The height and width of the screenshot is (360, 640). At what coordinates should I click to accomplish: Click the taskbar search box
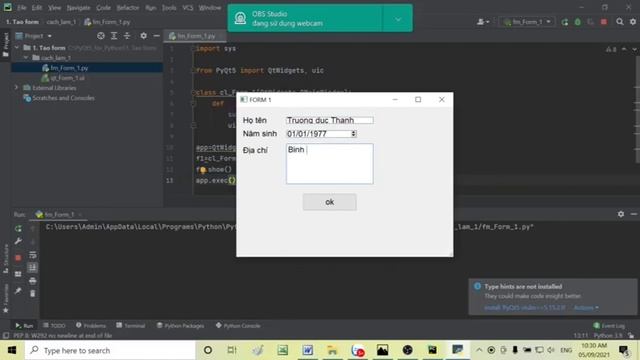tap(110, 350)
